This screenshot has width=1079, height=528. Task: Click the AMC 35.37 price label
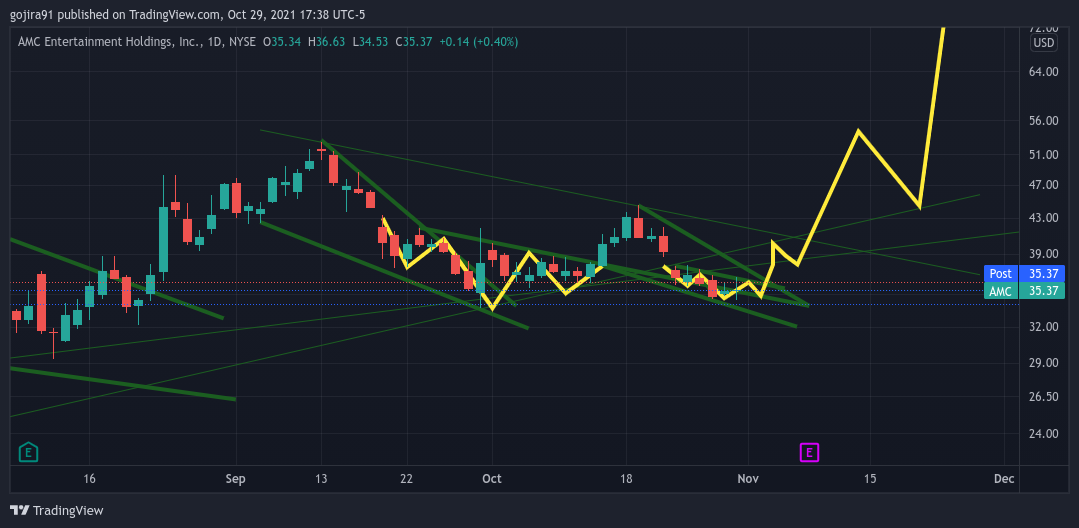tap(1025, 291)
